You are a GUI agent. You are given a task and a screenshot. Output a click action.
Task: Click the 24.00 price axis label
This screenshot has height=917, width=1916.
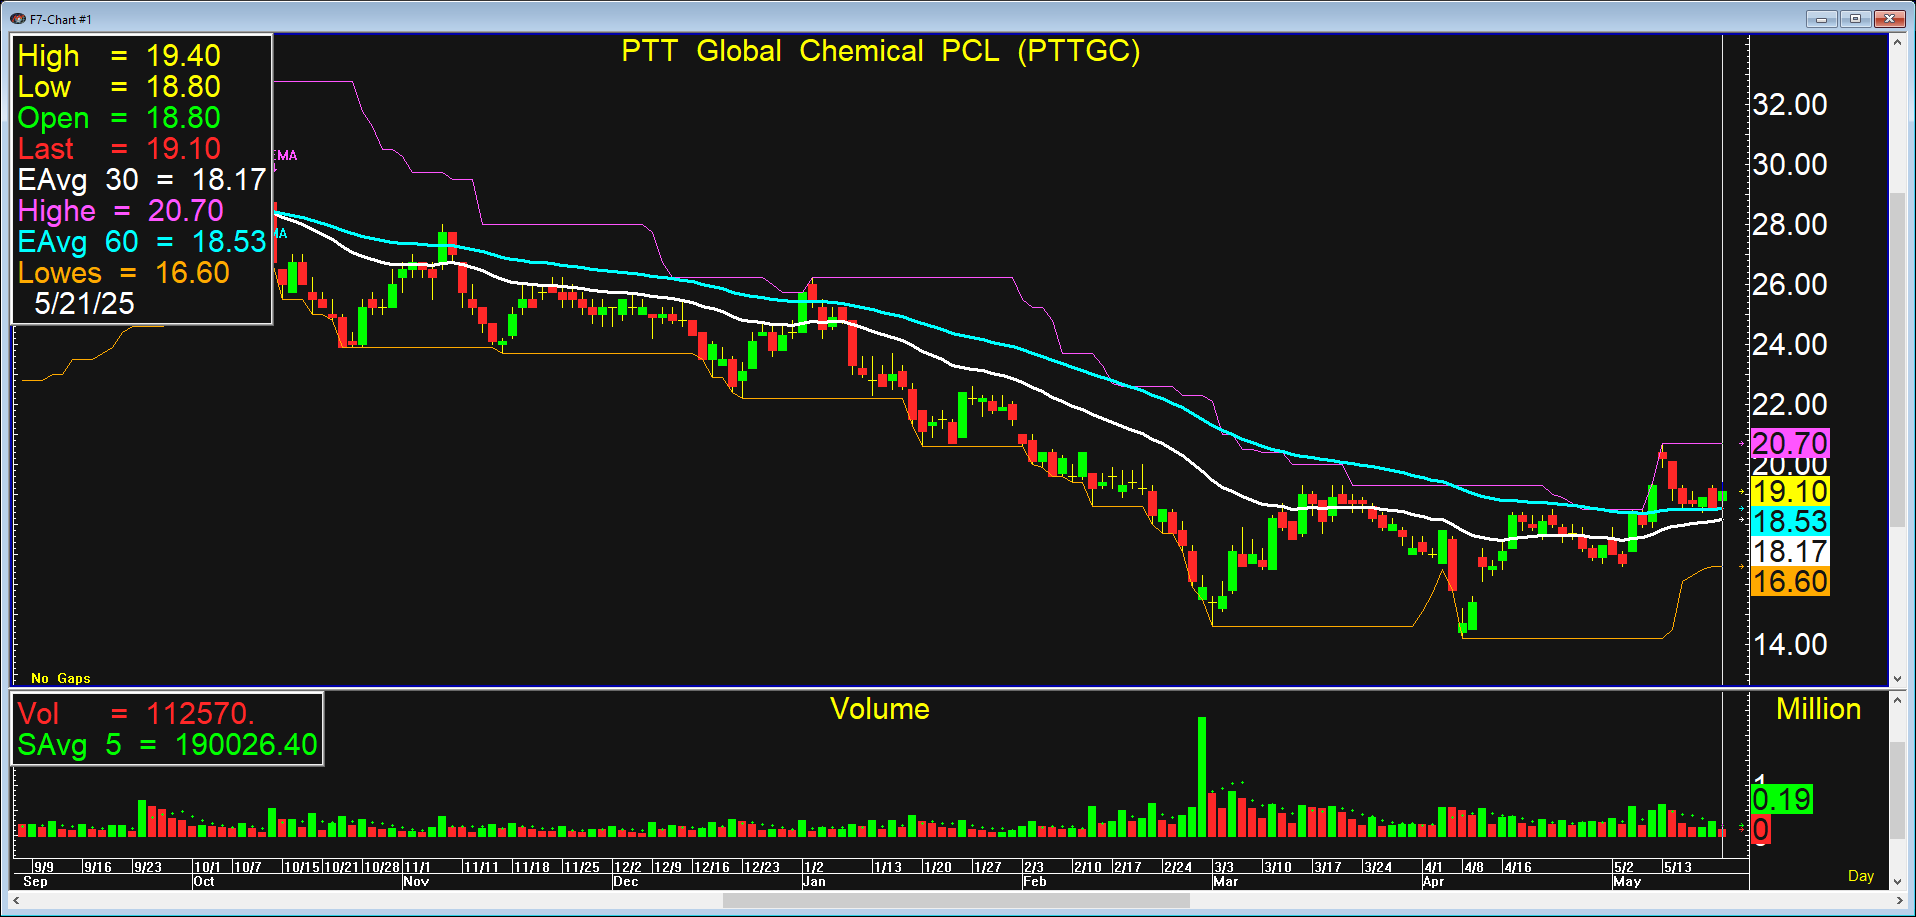click(1790, 344)
